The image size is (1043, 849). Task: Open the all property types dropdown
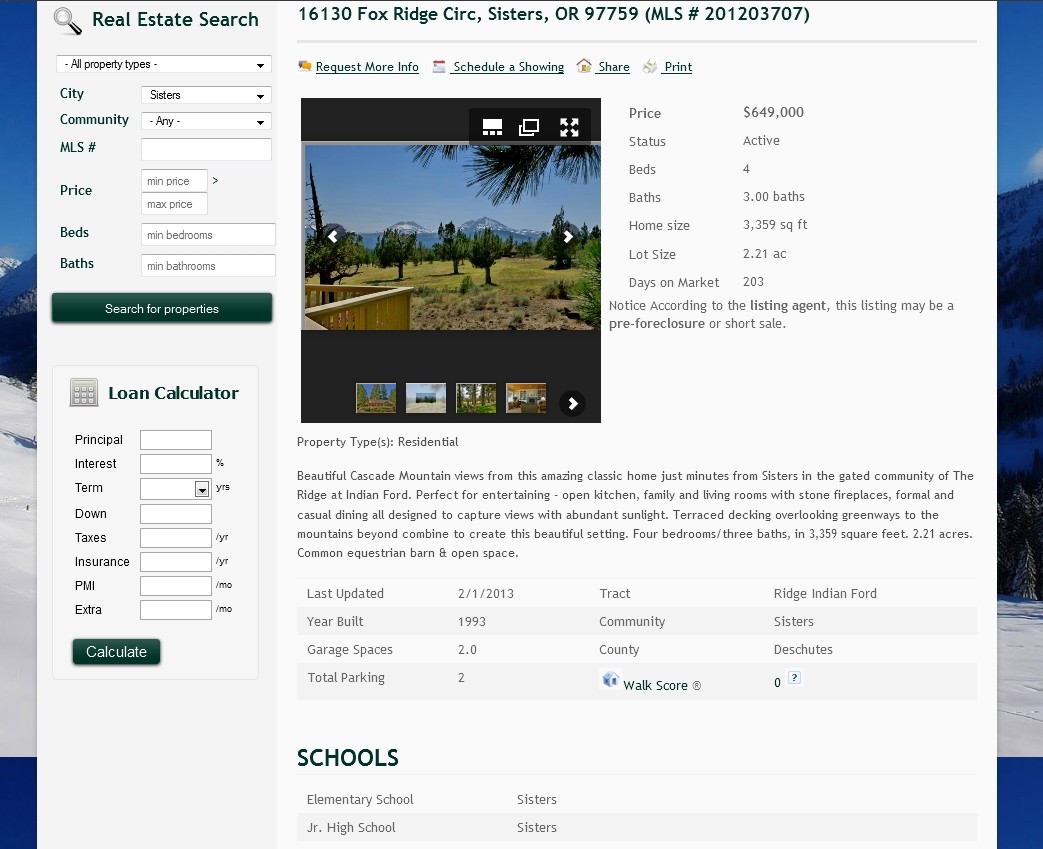[163, 63]
